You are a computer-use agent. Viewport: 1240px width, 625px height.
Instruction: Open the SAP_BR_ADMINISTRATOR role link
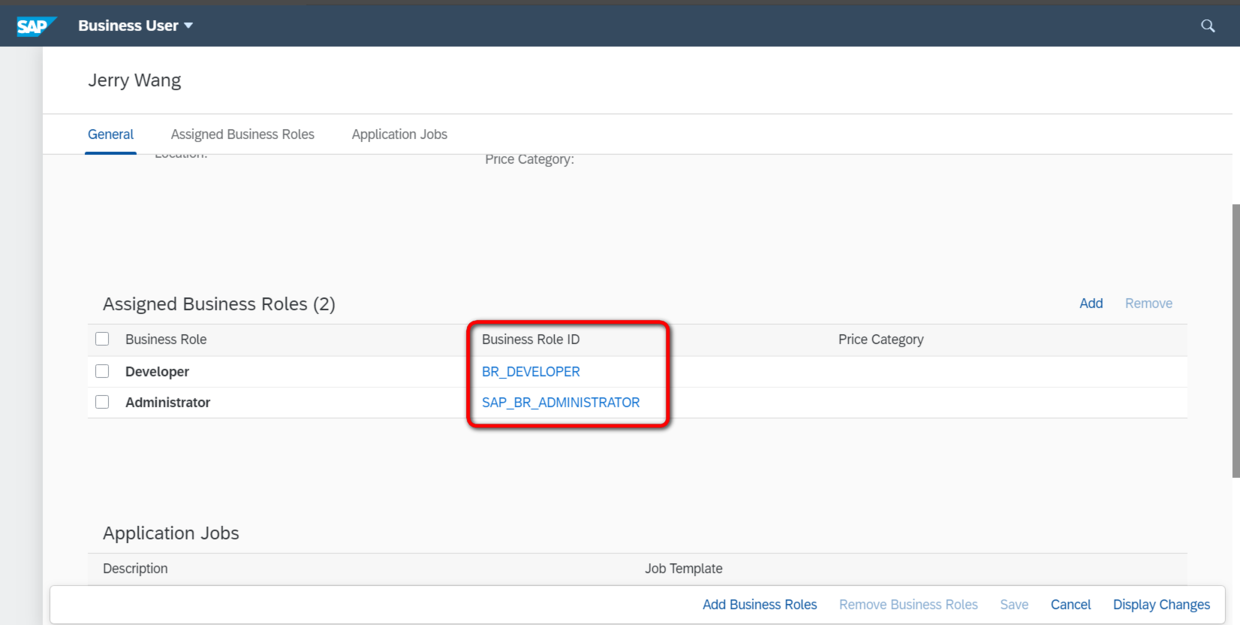click(561, 402)
